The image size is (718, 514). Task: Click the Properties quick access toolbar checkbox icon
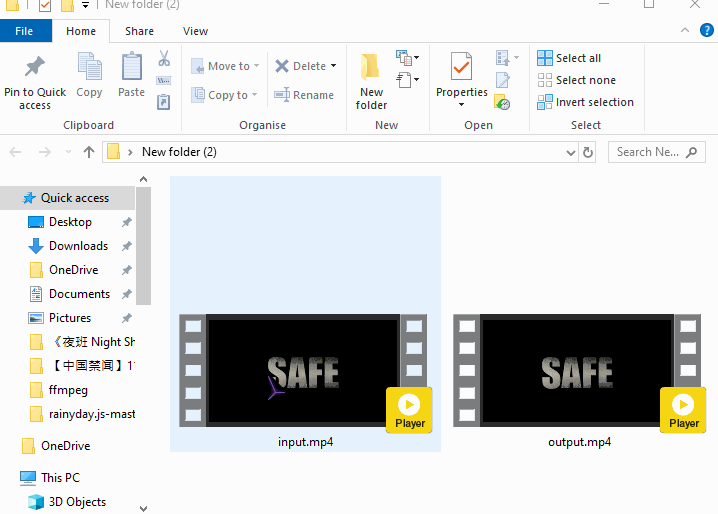point(45,5)
